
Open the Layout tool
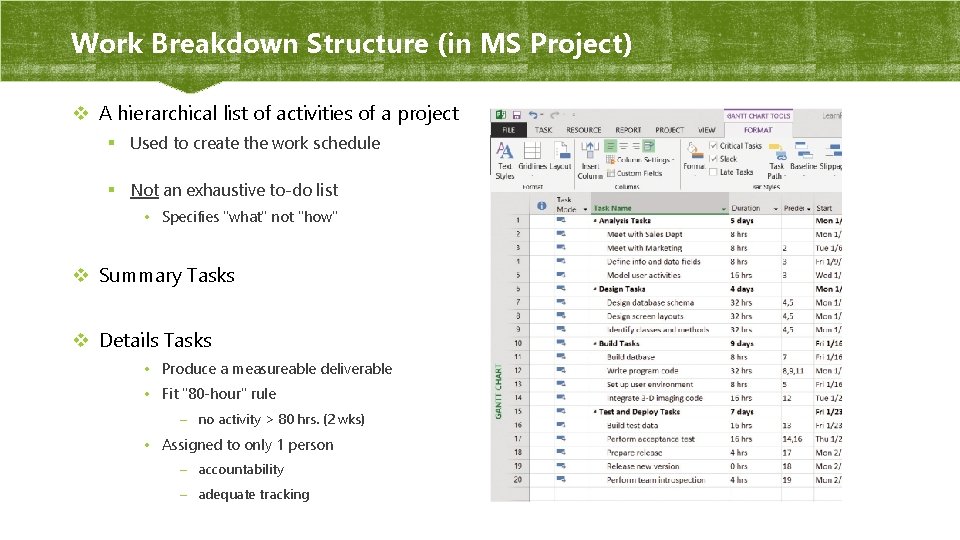click(560, 157)
